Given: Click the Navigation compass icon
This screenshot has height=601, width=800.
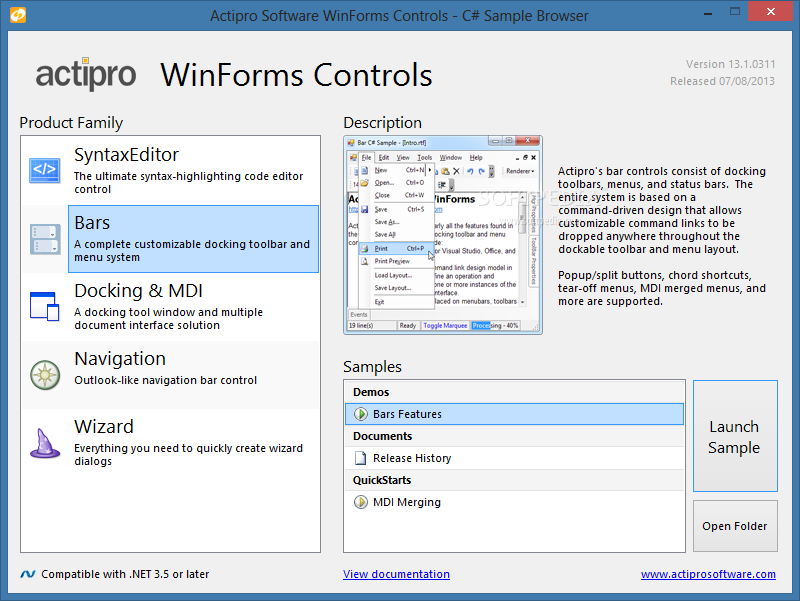Looking at the screenshot, I should point(45,374).
